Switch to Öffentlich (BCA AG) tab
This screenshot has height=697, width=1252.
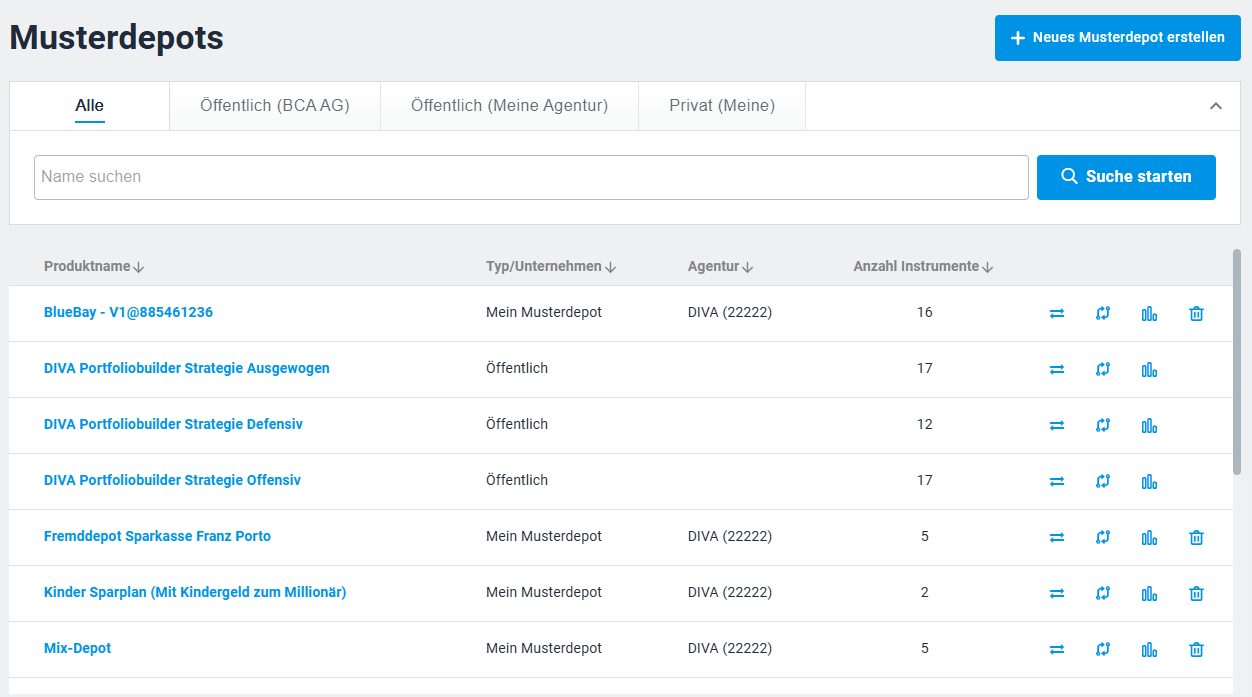(275, 106)
